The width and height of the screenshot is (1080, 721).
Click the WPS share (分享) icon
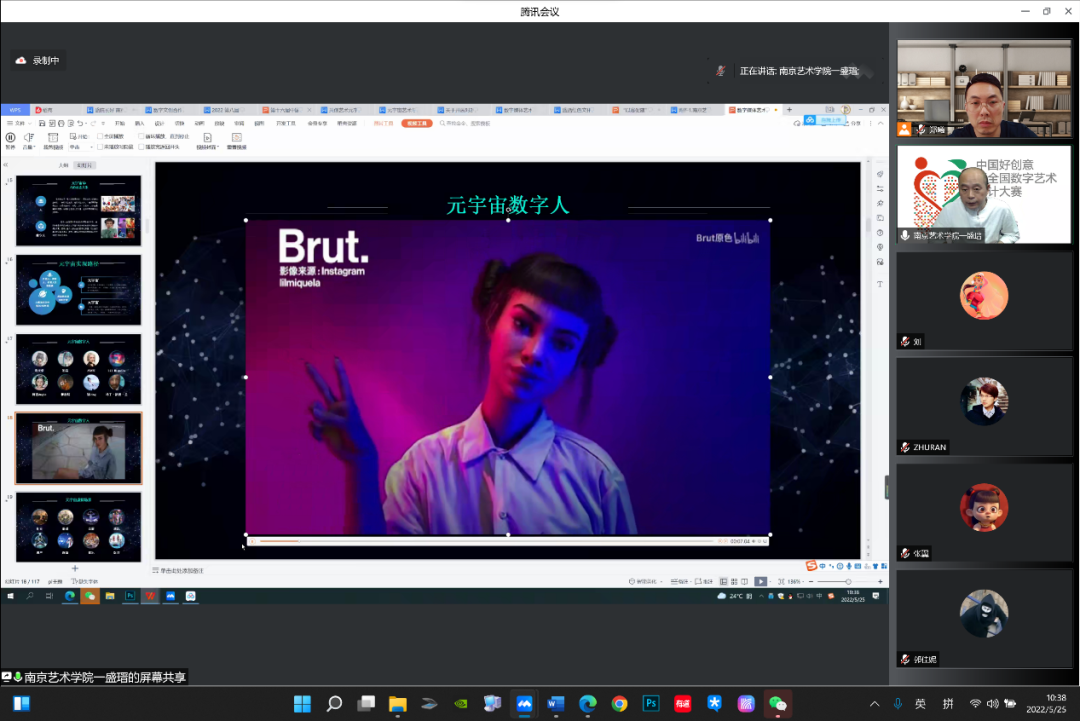(853, 123)
